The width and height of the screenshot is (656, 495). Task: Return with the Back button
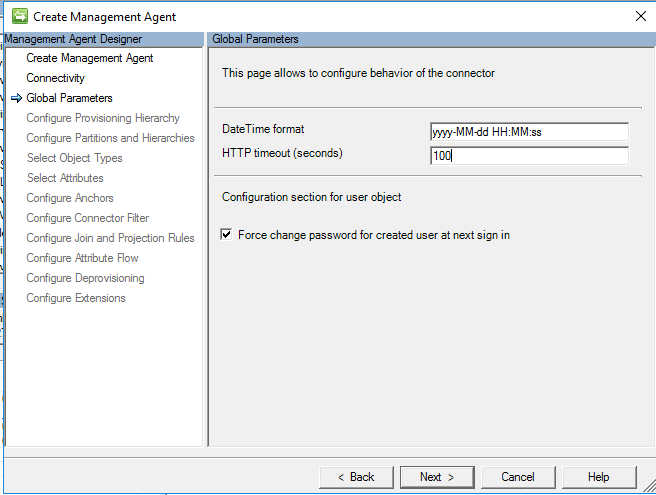click(x=356, y=477)
